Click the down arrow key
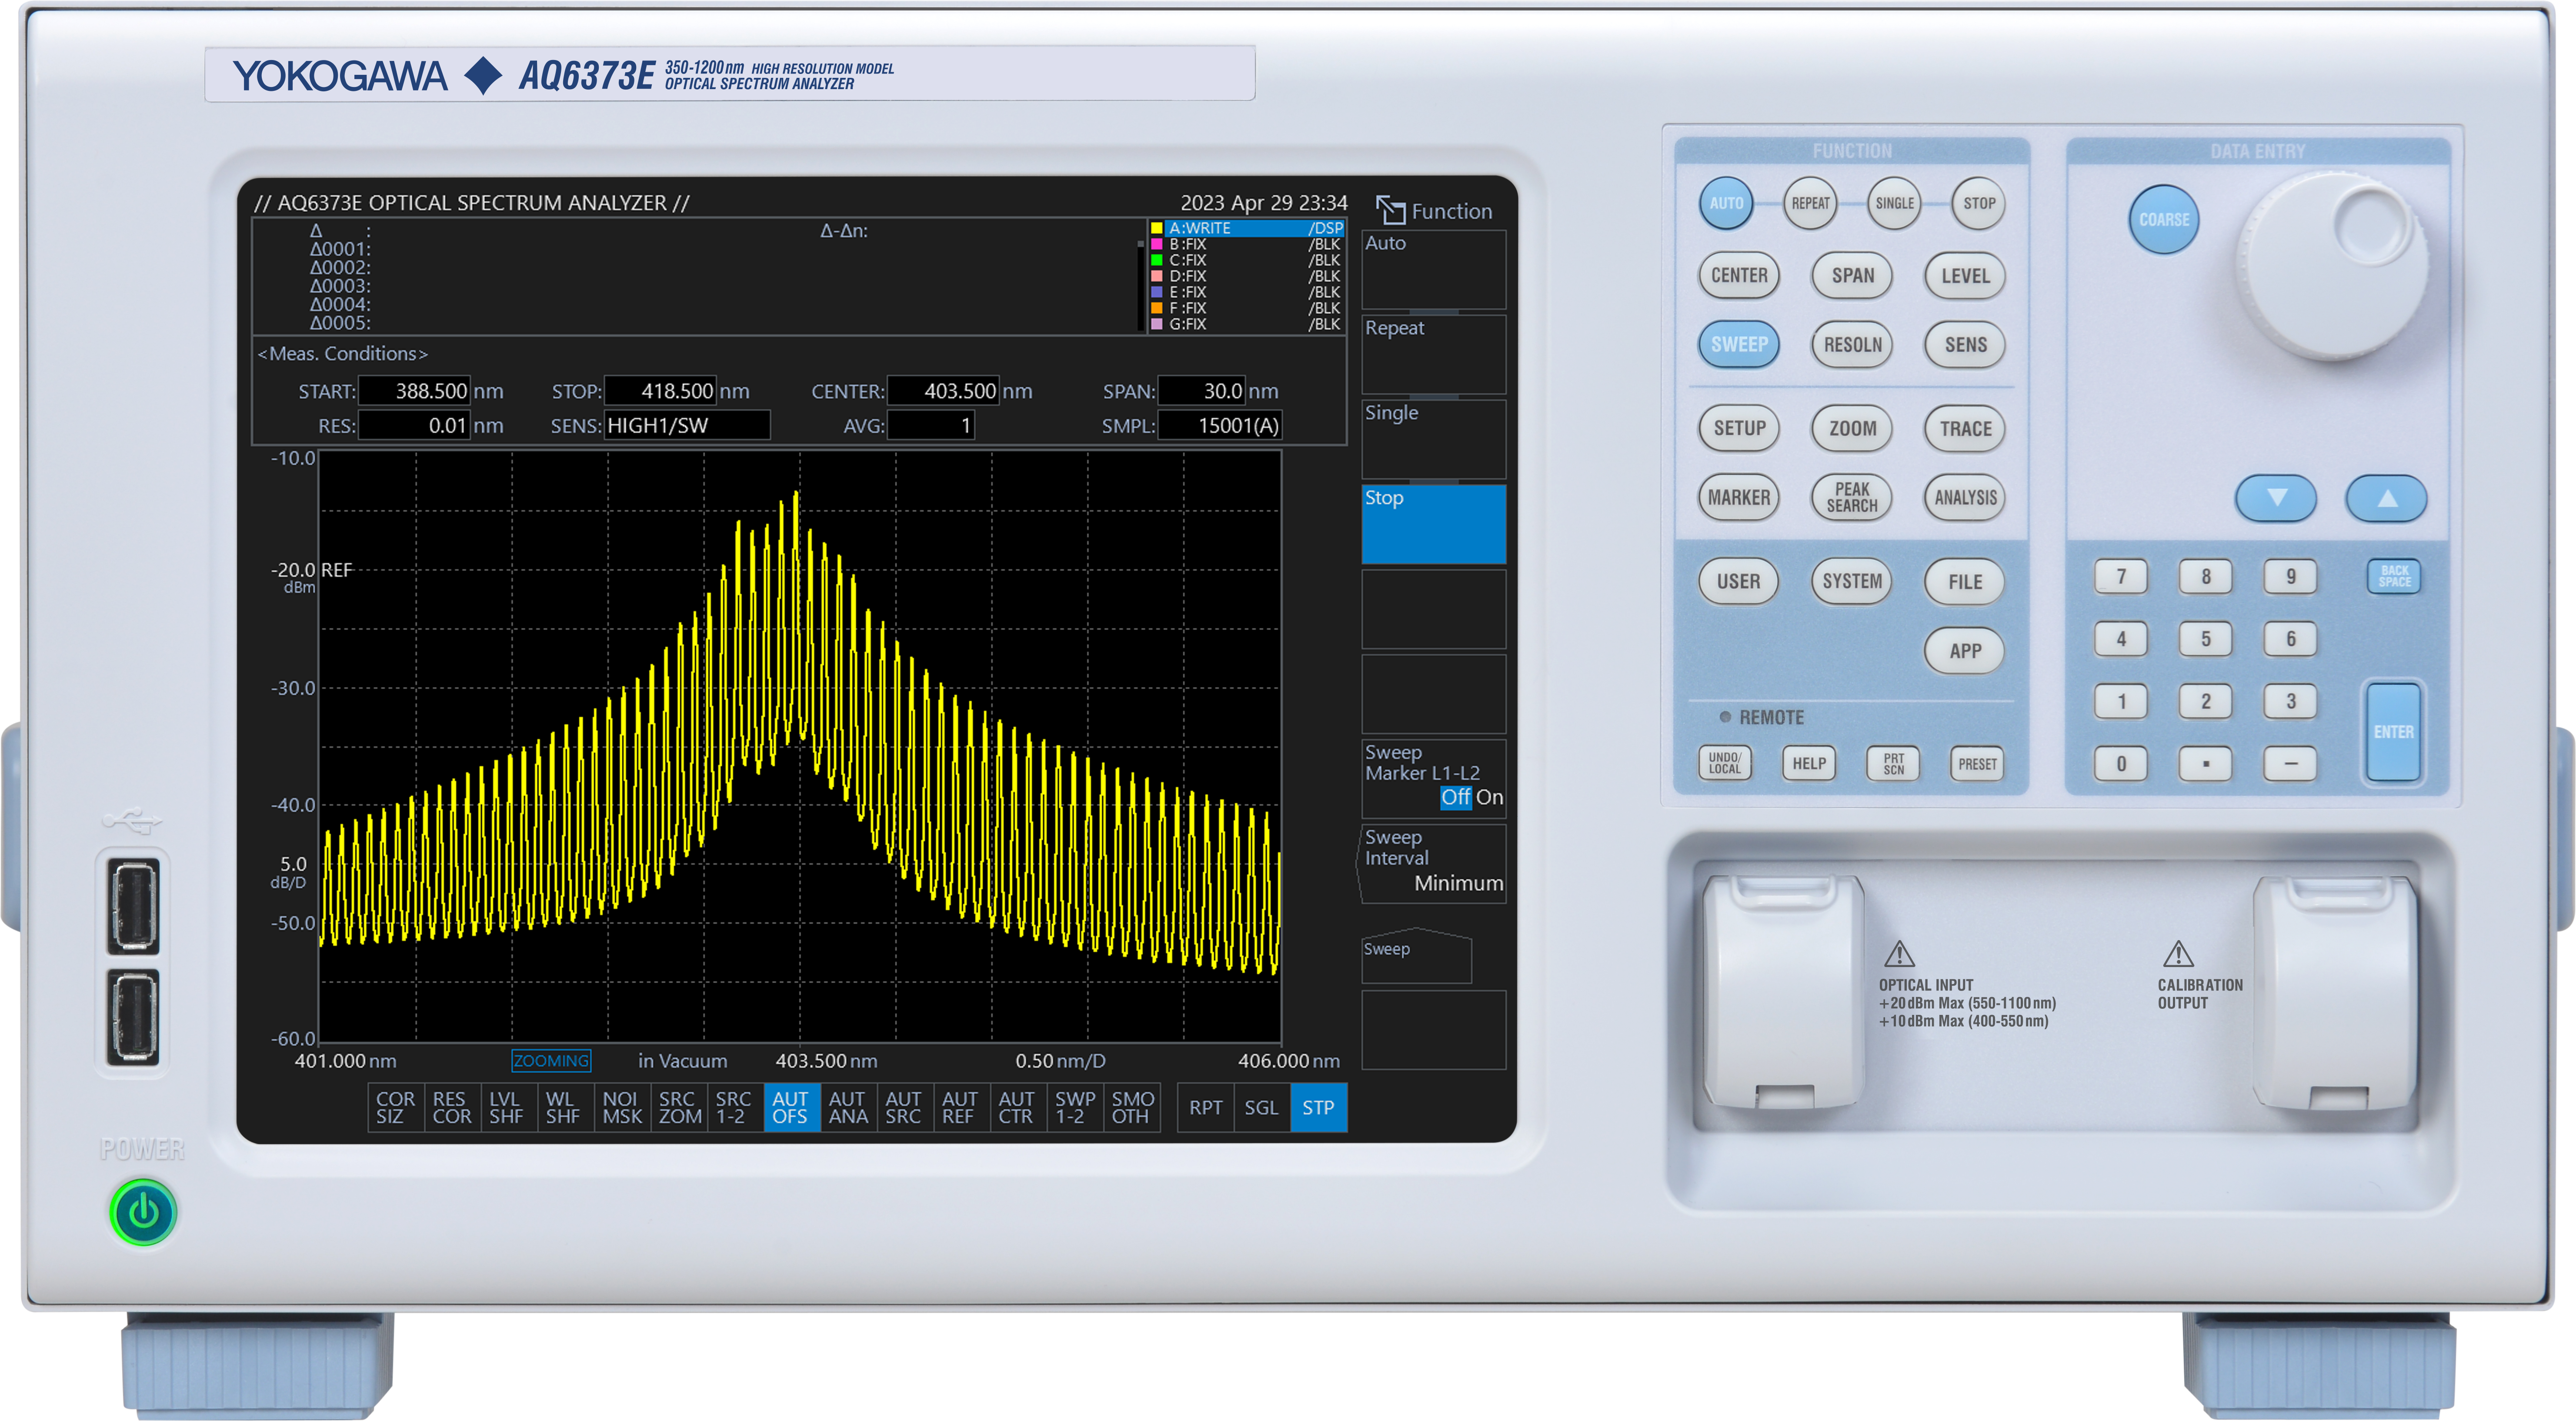This screenshot has width=2576, height=1421. coord(2275,498)
